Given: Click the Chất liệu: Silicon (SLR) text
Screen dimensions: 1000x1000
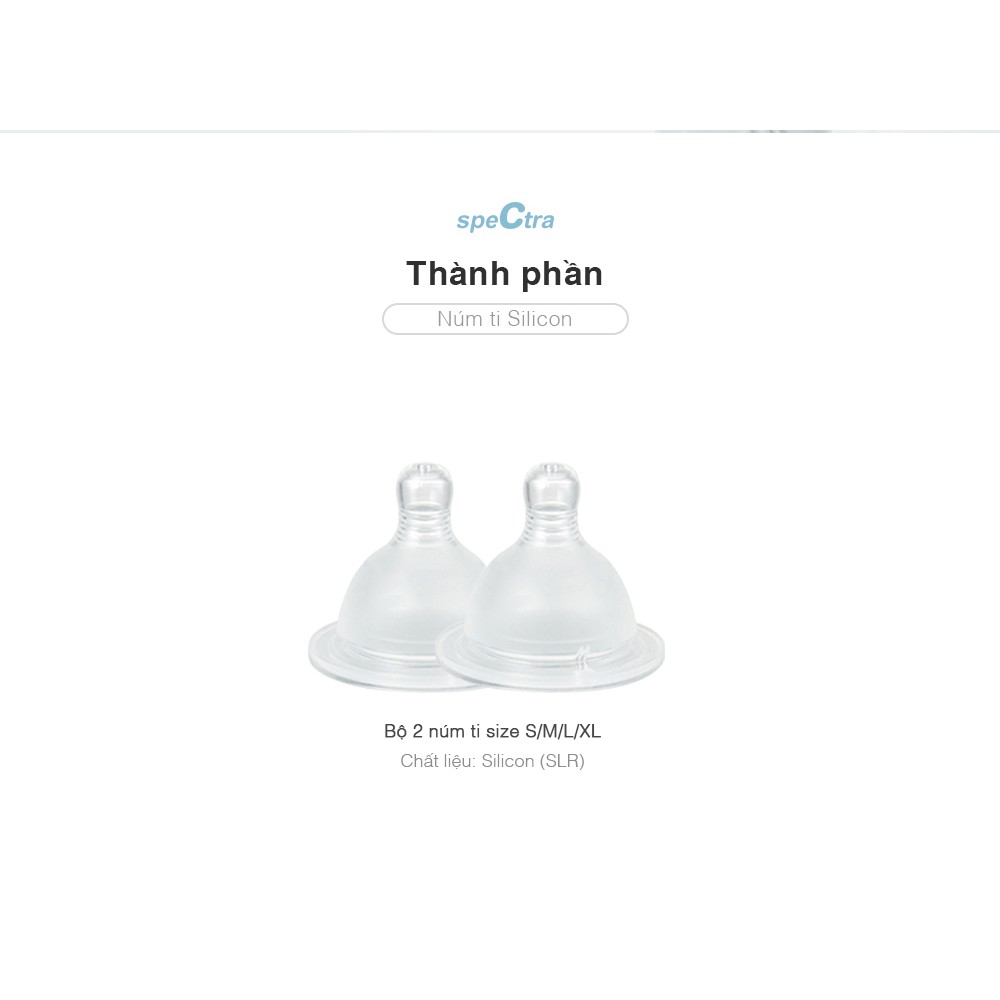Looking at the screenshot, I should point(492,761).
